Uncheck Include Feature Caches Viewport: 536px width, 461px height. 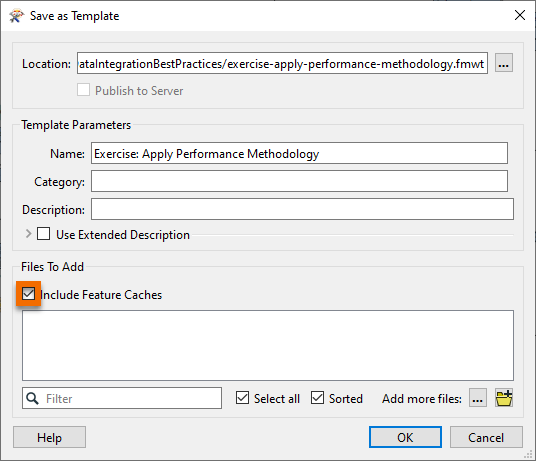pyautogui.click(x=28, y=294)
